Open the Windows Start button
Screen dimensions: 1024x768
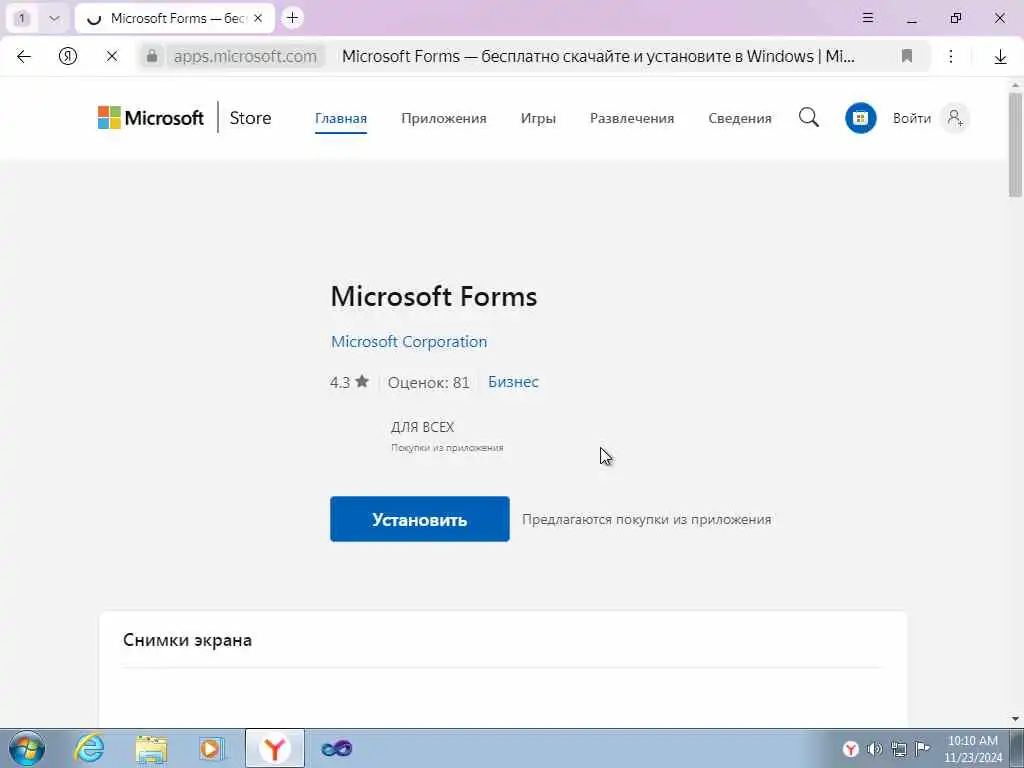point(27,748)
